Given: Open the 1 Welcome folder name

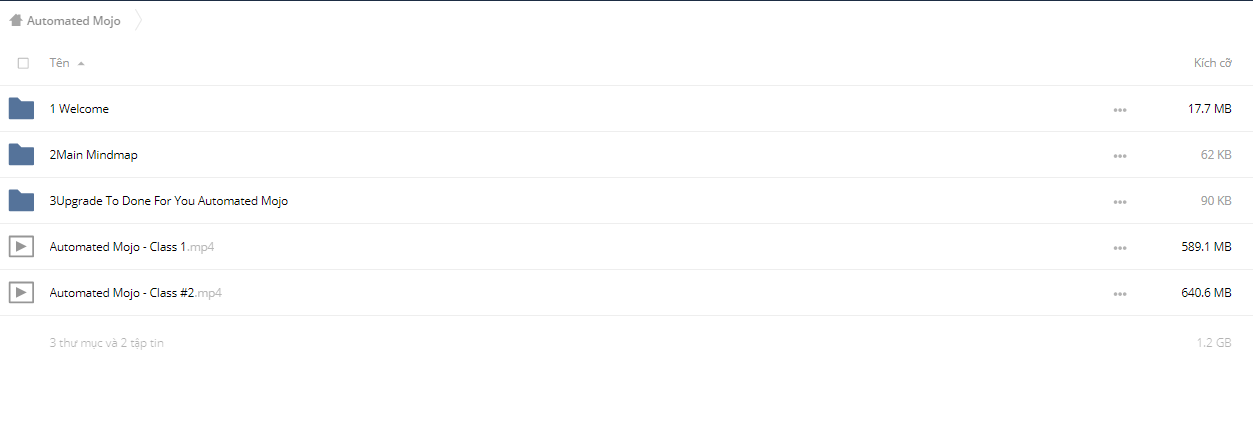Looking at the screenshot, I should pos(79,109).
